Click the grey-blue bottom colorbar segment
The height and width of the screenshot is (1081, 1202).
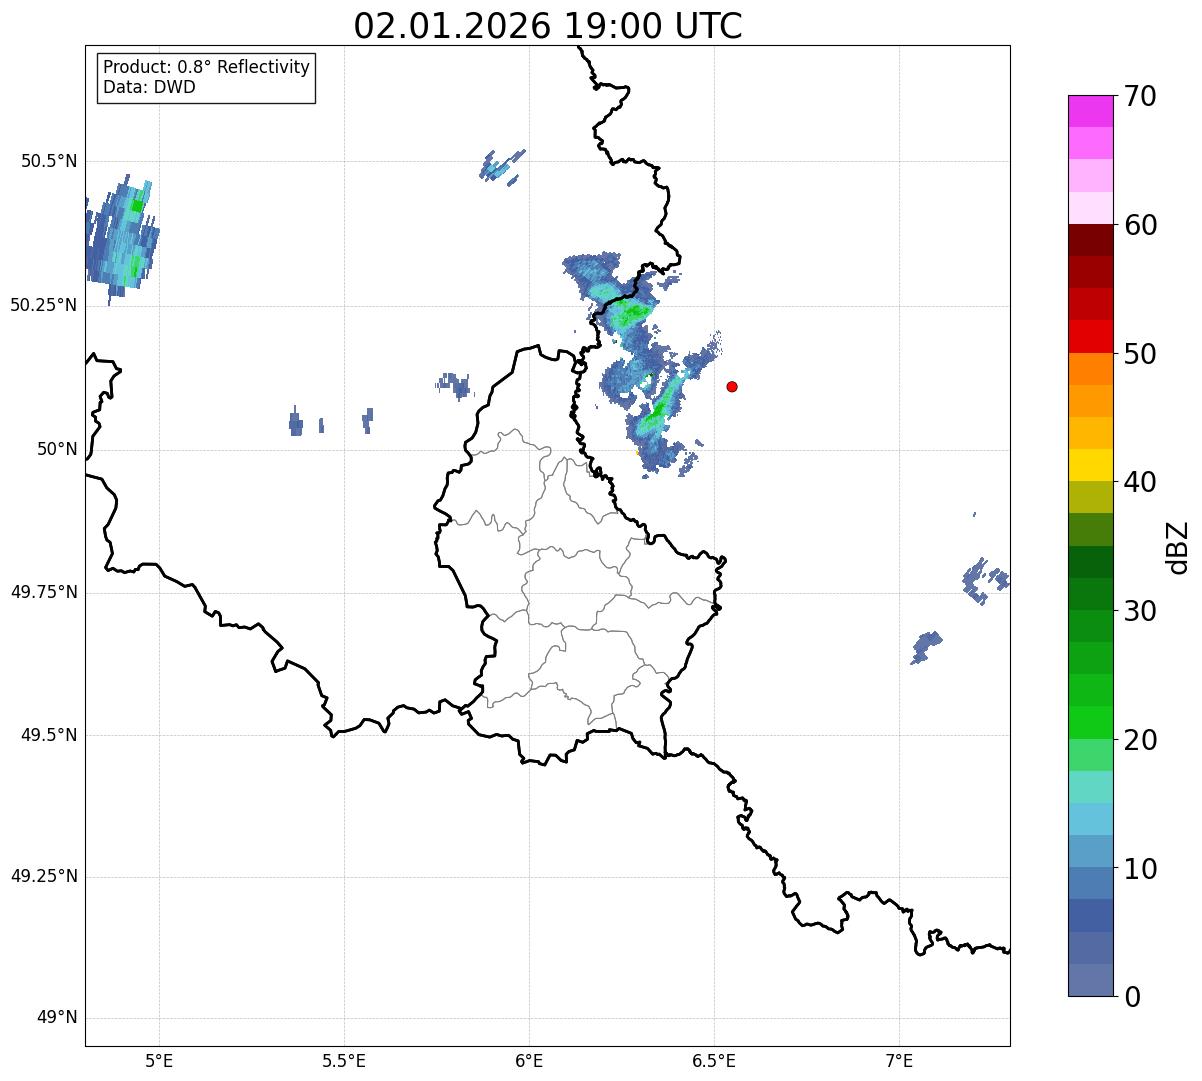[1090, 980]
